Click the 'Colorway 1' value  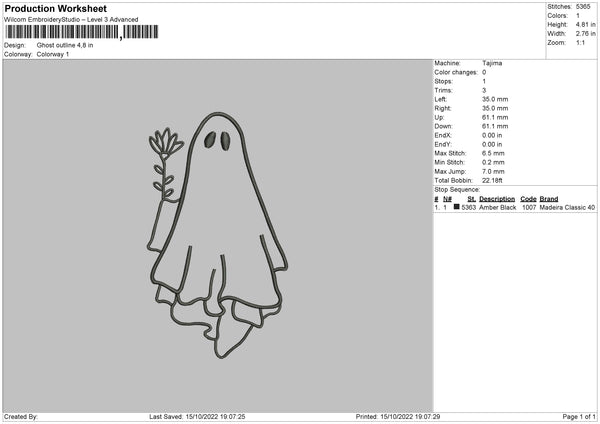(53, 54)
